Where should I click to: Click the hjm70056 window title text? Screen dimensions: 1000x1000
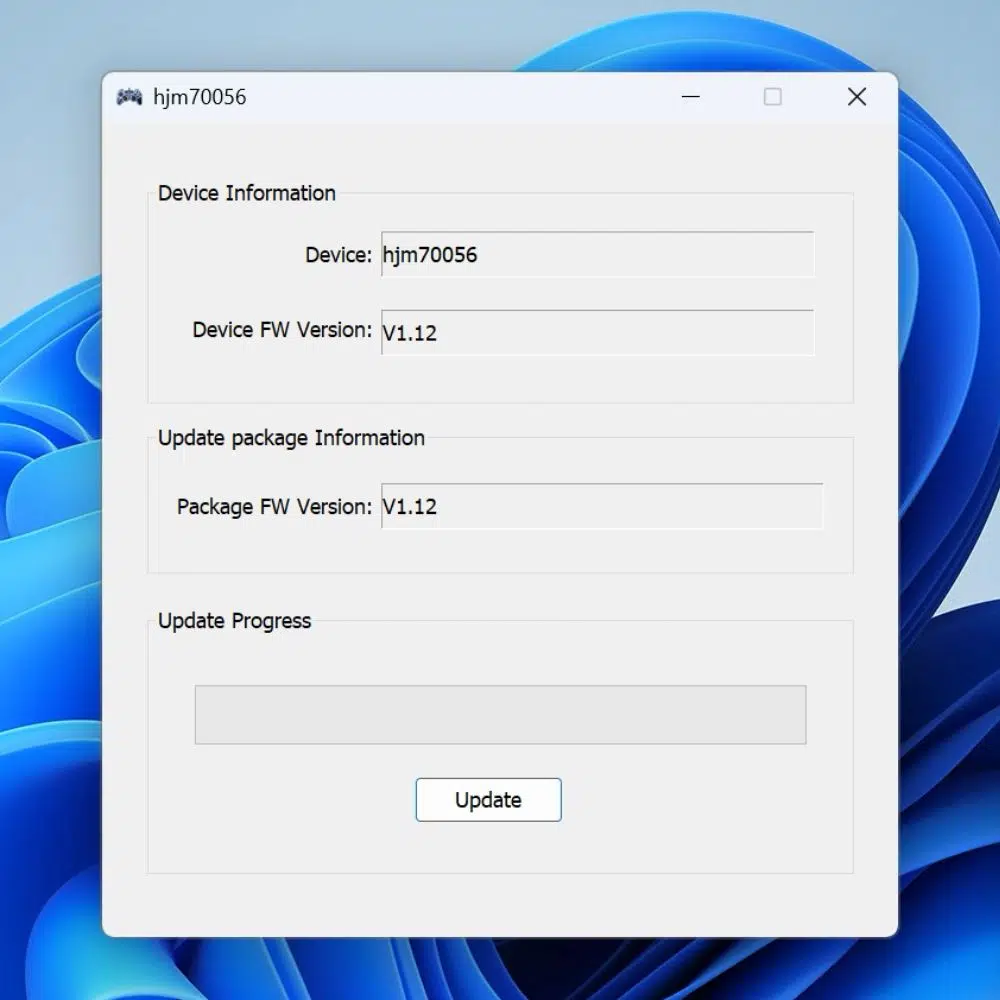pyautogui.click(x=200, y=98)
